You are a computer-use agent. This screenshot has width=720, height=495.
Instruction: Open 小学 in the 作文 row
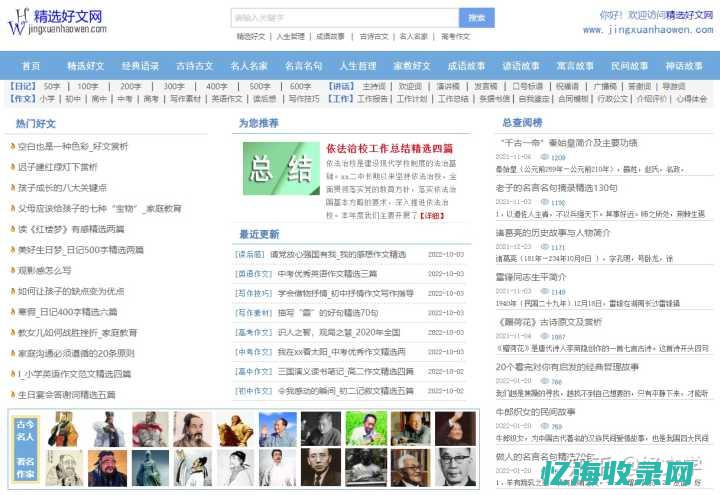[x=47, y=99]
